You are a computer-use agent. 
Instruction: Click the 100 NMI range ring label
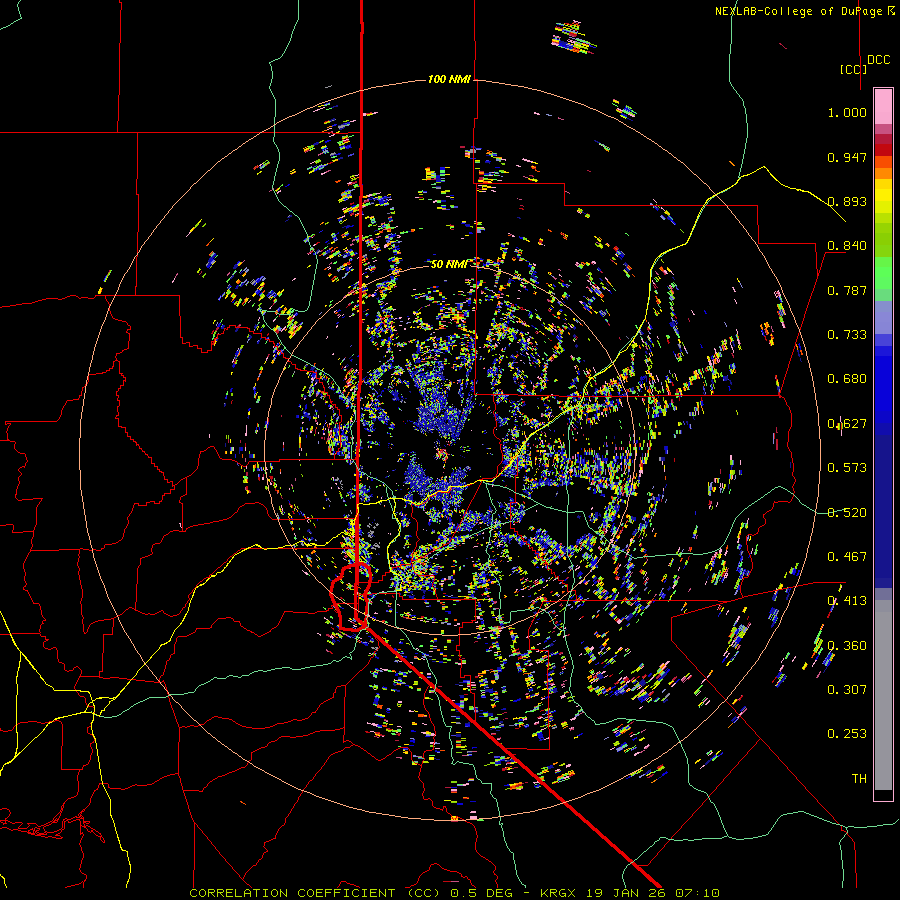tap(449, 79)
